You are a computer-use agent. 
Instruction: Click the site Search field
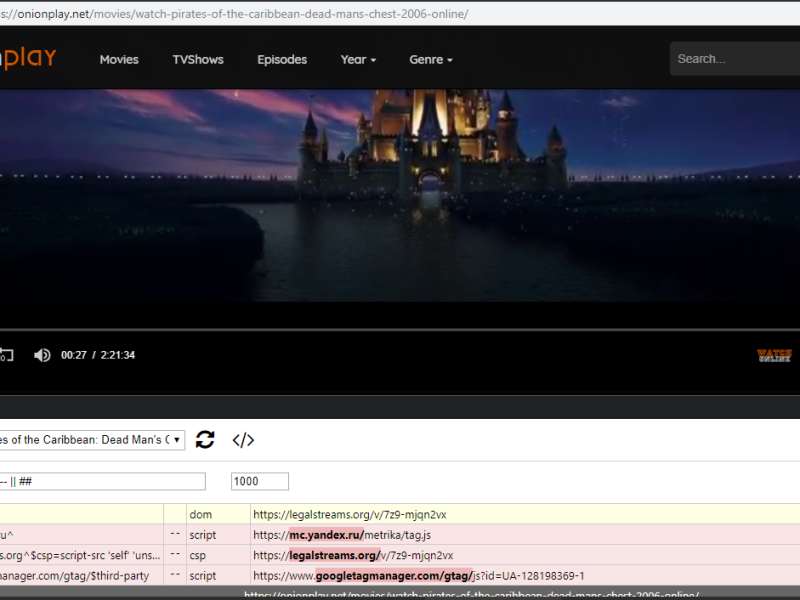(735, 59)
